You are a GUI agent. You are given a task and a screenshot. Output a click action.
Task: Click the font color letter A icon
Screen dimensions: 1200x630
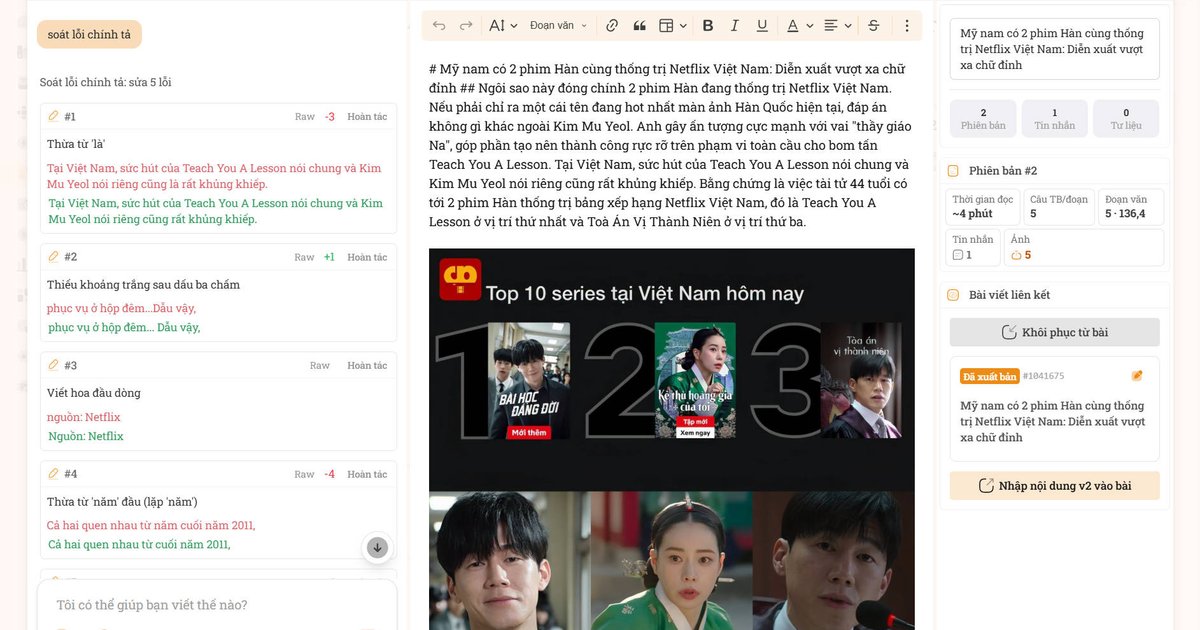coord(793,26)
